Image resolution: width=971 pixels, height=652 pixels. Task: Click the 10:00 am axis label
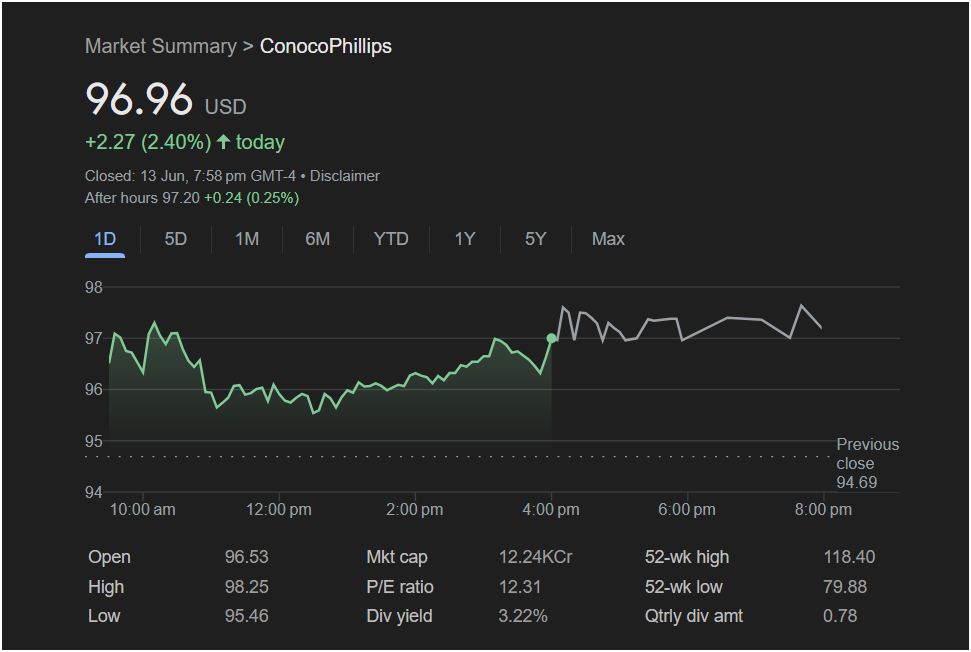(142, 510)
